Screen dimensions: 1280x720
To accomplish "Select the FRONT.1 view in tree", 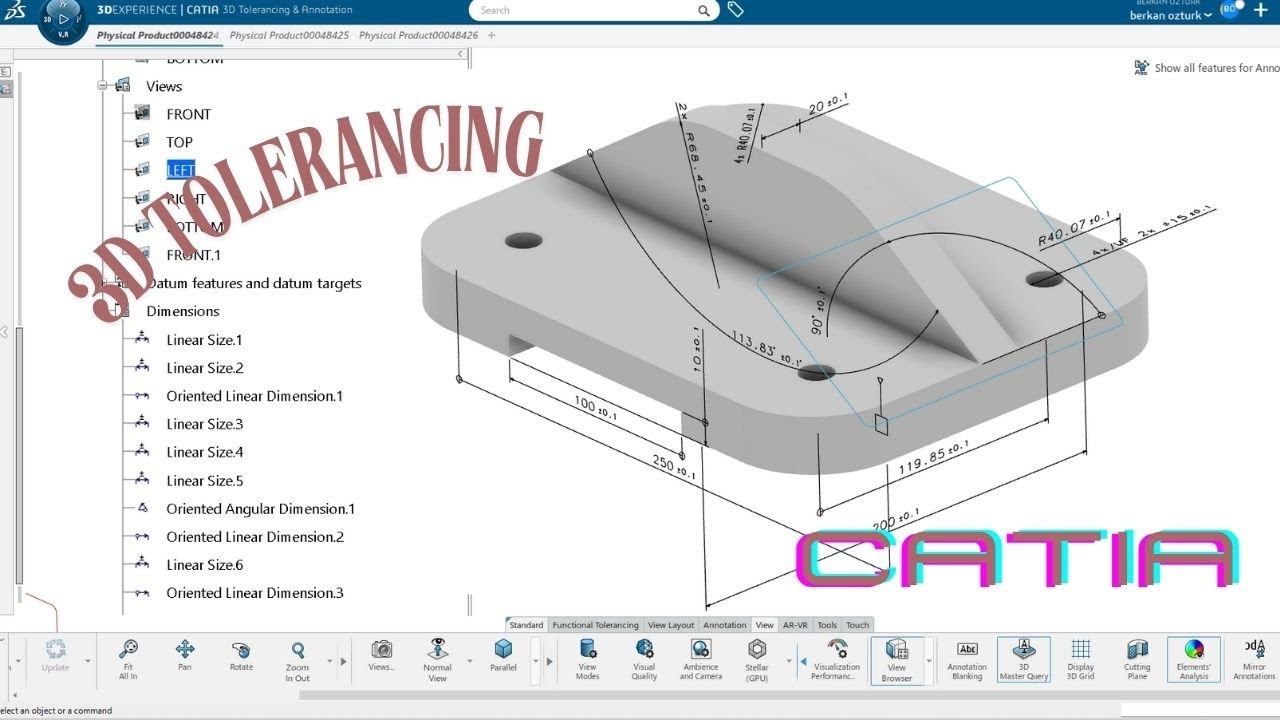I will point(196,255).
